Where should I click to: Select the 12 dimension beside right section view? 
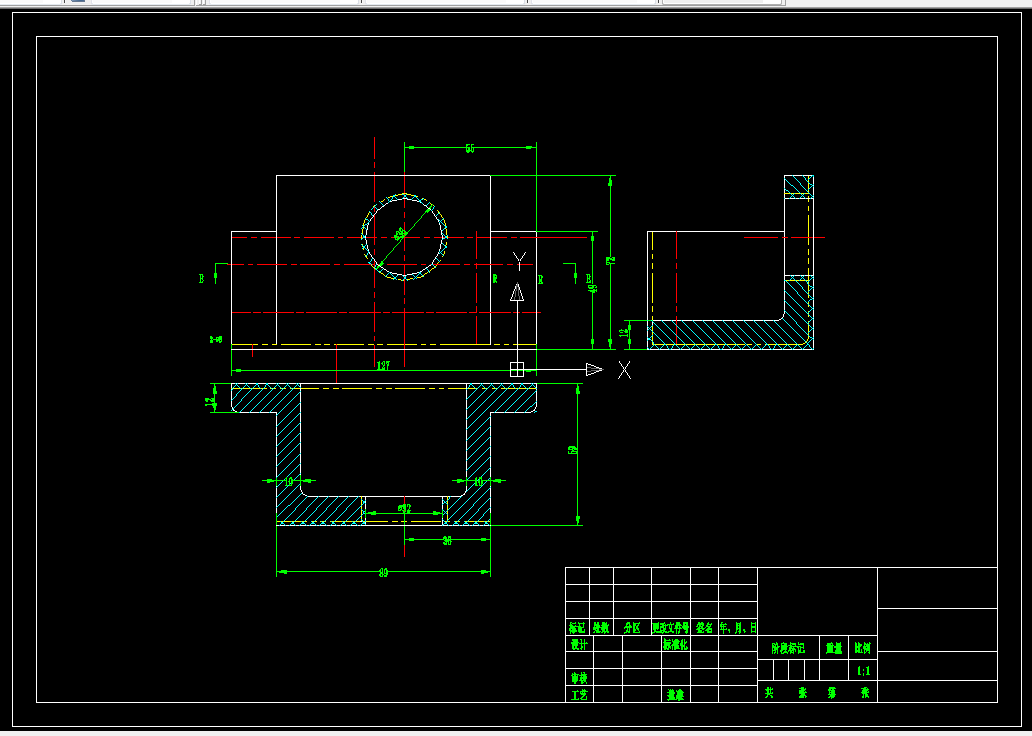pyautogui.click(x=624, y=332)
